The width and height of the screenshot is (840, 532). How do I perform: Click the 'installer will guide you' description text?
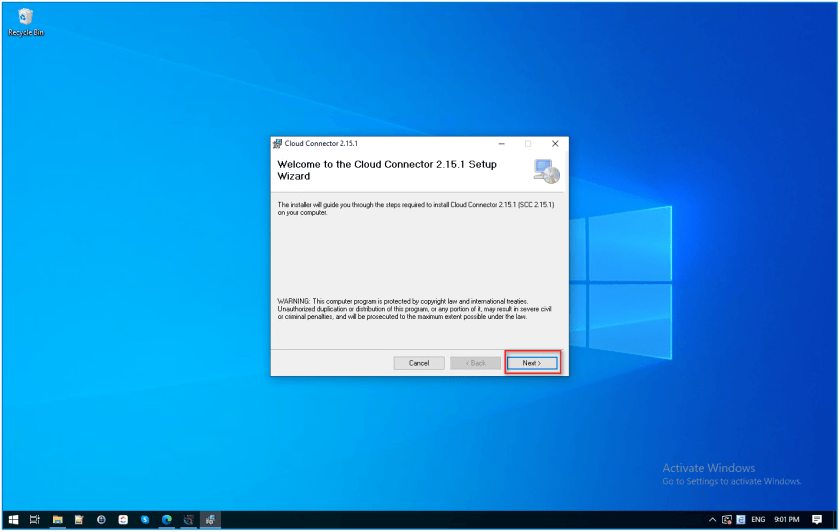point(416,208)
